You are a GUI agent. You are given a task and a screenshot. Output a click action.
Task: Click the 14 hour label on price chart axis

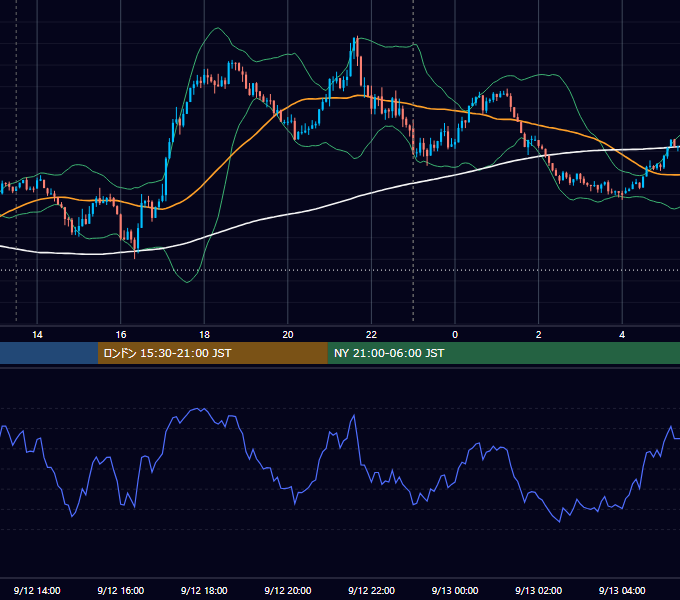click(x=37, y=335)
